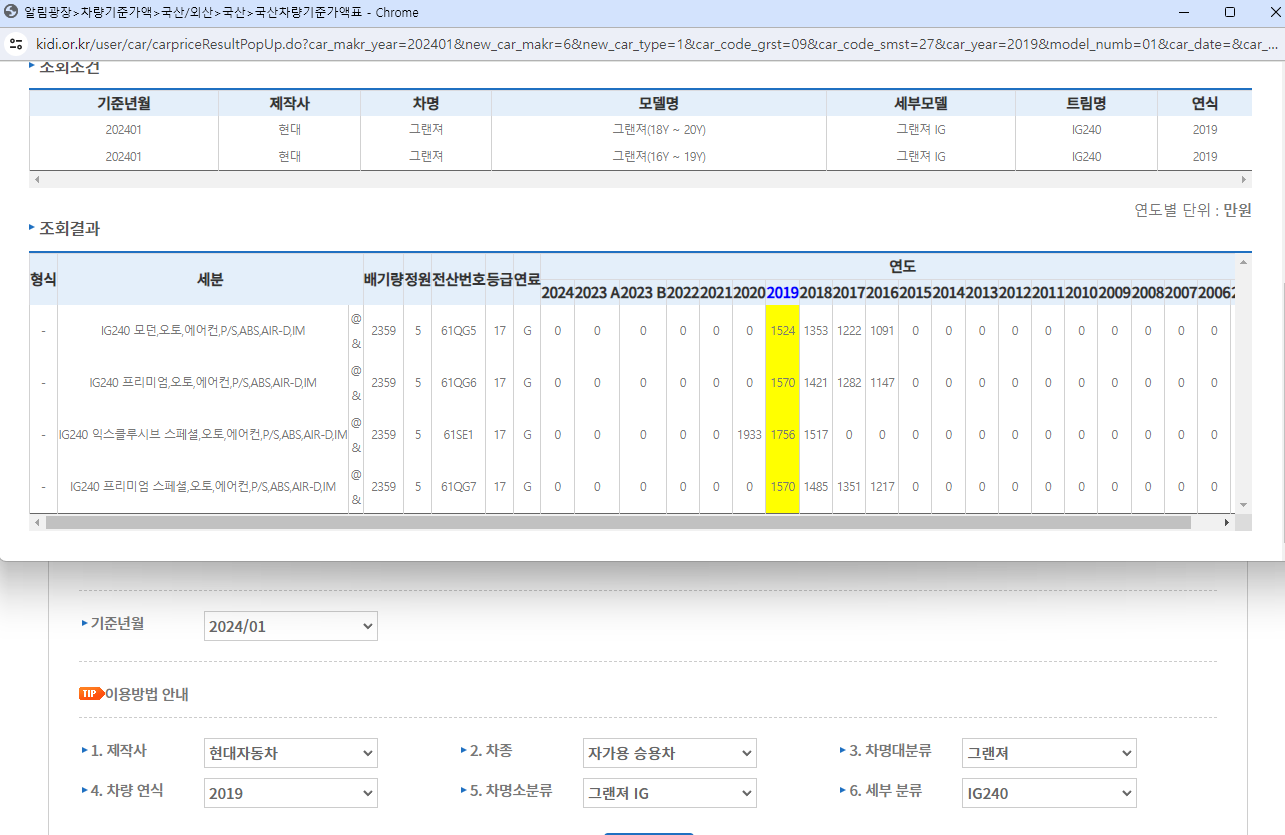Click right arrow of results horizontal scrollbar
The height and width of the screenshot is (835, 1285).
point(1227,523)
